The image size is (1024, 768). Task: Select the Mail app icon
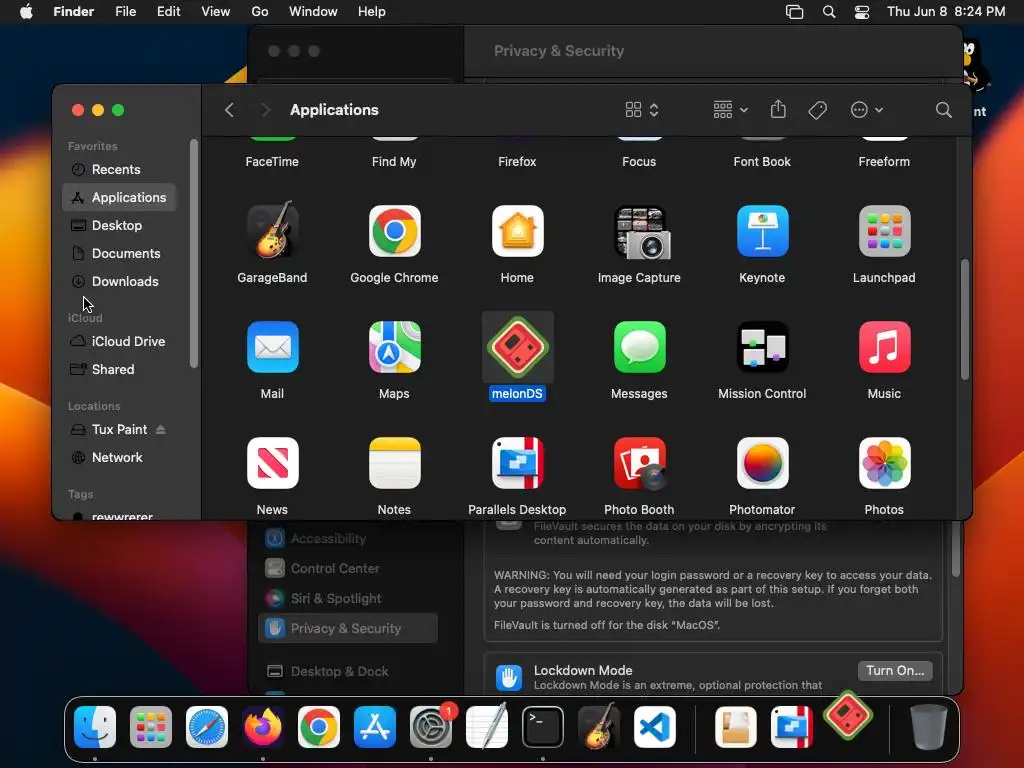(x=272, y=347)
